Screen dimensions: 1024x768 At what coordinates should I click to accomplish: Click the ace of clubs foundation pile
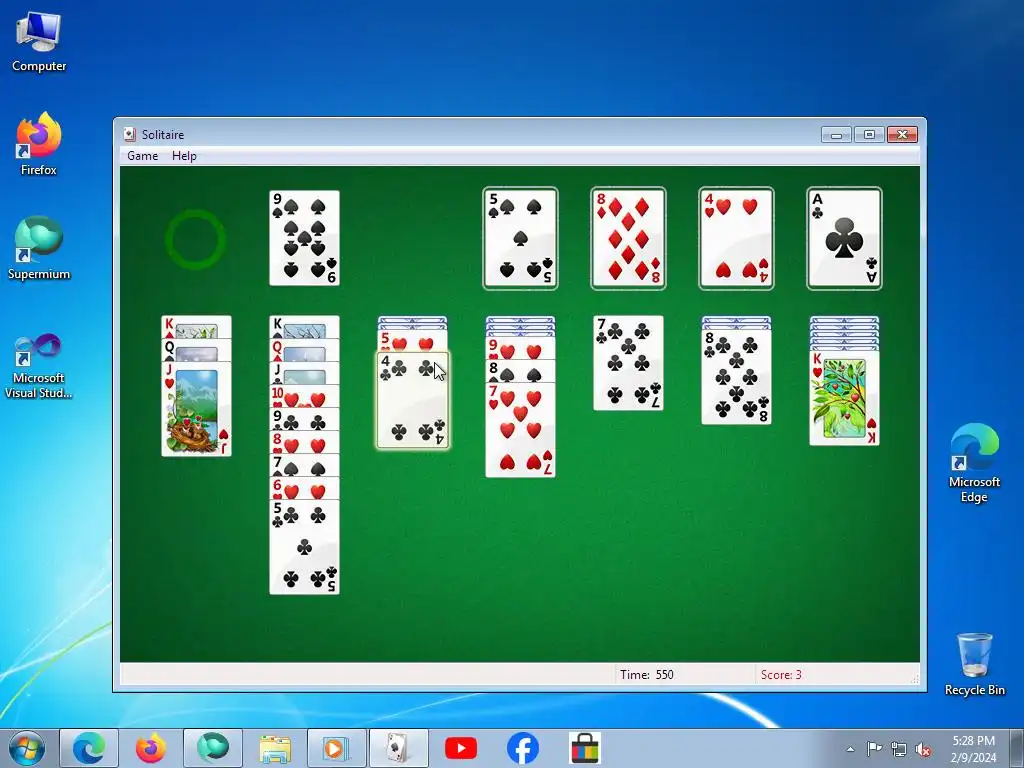(x=844, y=238)
